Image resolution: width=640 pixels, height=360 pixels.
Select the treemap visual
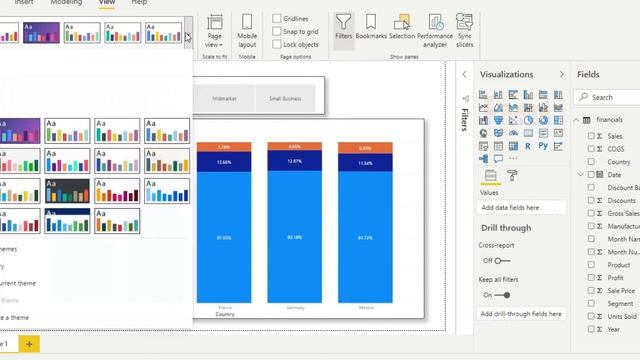pos(558,120)
